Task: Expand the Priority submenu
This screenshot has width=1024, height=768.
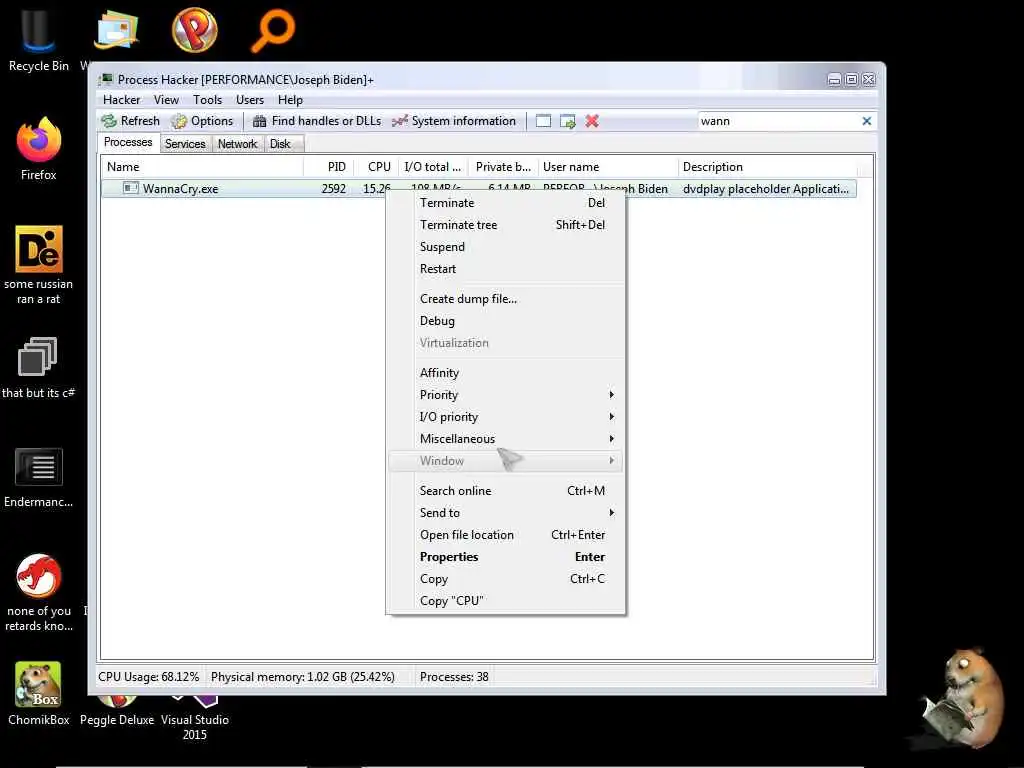Action: pyautogui.click(x=505, y=395)
